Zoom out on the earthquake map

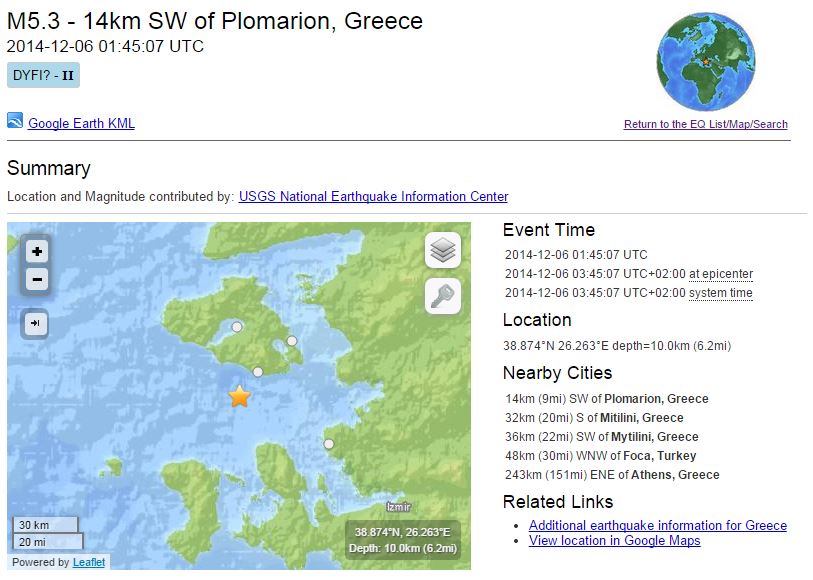click(37, 279)
